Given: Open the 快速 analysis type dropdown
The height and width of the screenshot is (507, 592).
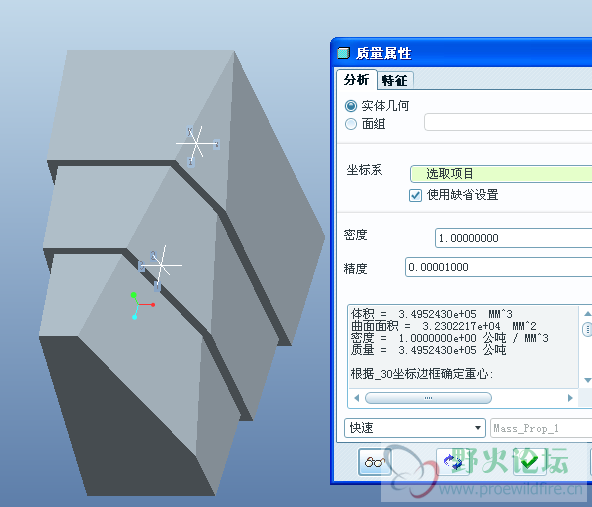Looking at the screenshot, I should [x=415, y=428].
